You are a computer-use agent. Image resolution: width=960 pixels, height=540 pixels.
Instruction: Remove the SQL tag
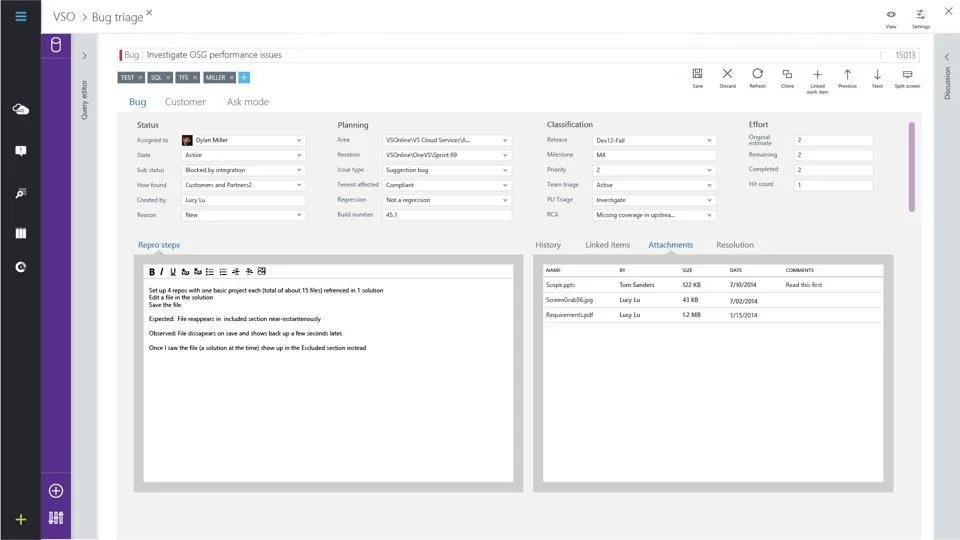[x=168, y=78]
